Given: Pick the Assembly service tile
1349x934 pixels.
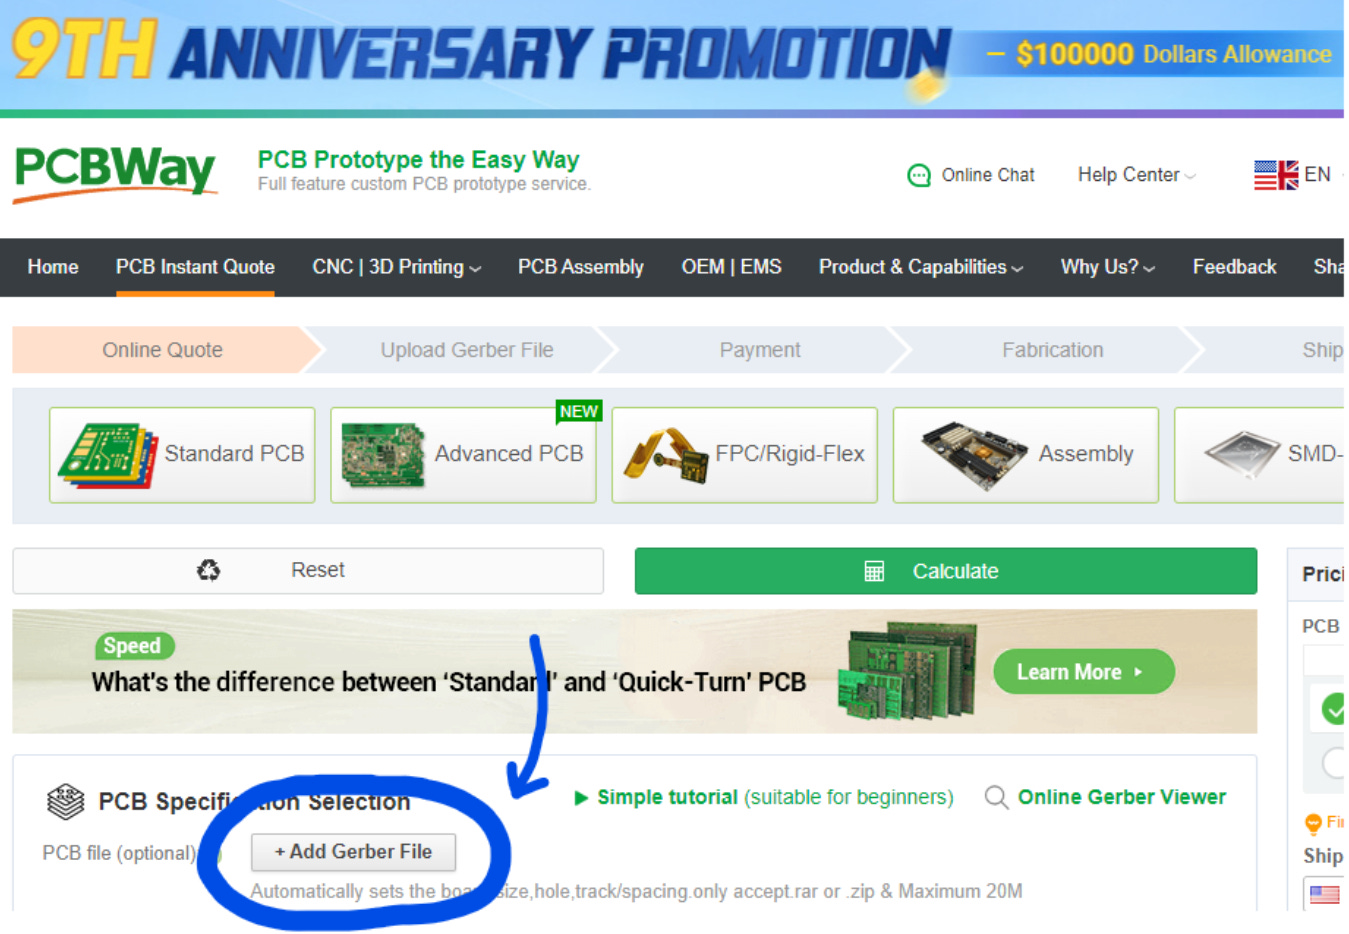Looking at the screenshot, I should click(x=1025, y=455).
